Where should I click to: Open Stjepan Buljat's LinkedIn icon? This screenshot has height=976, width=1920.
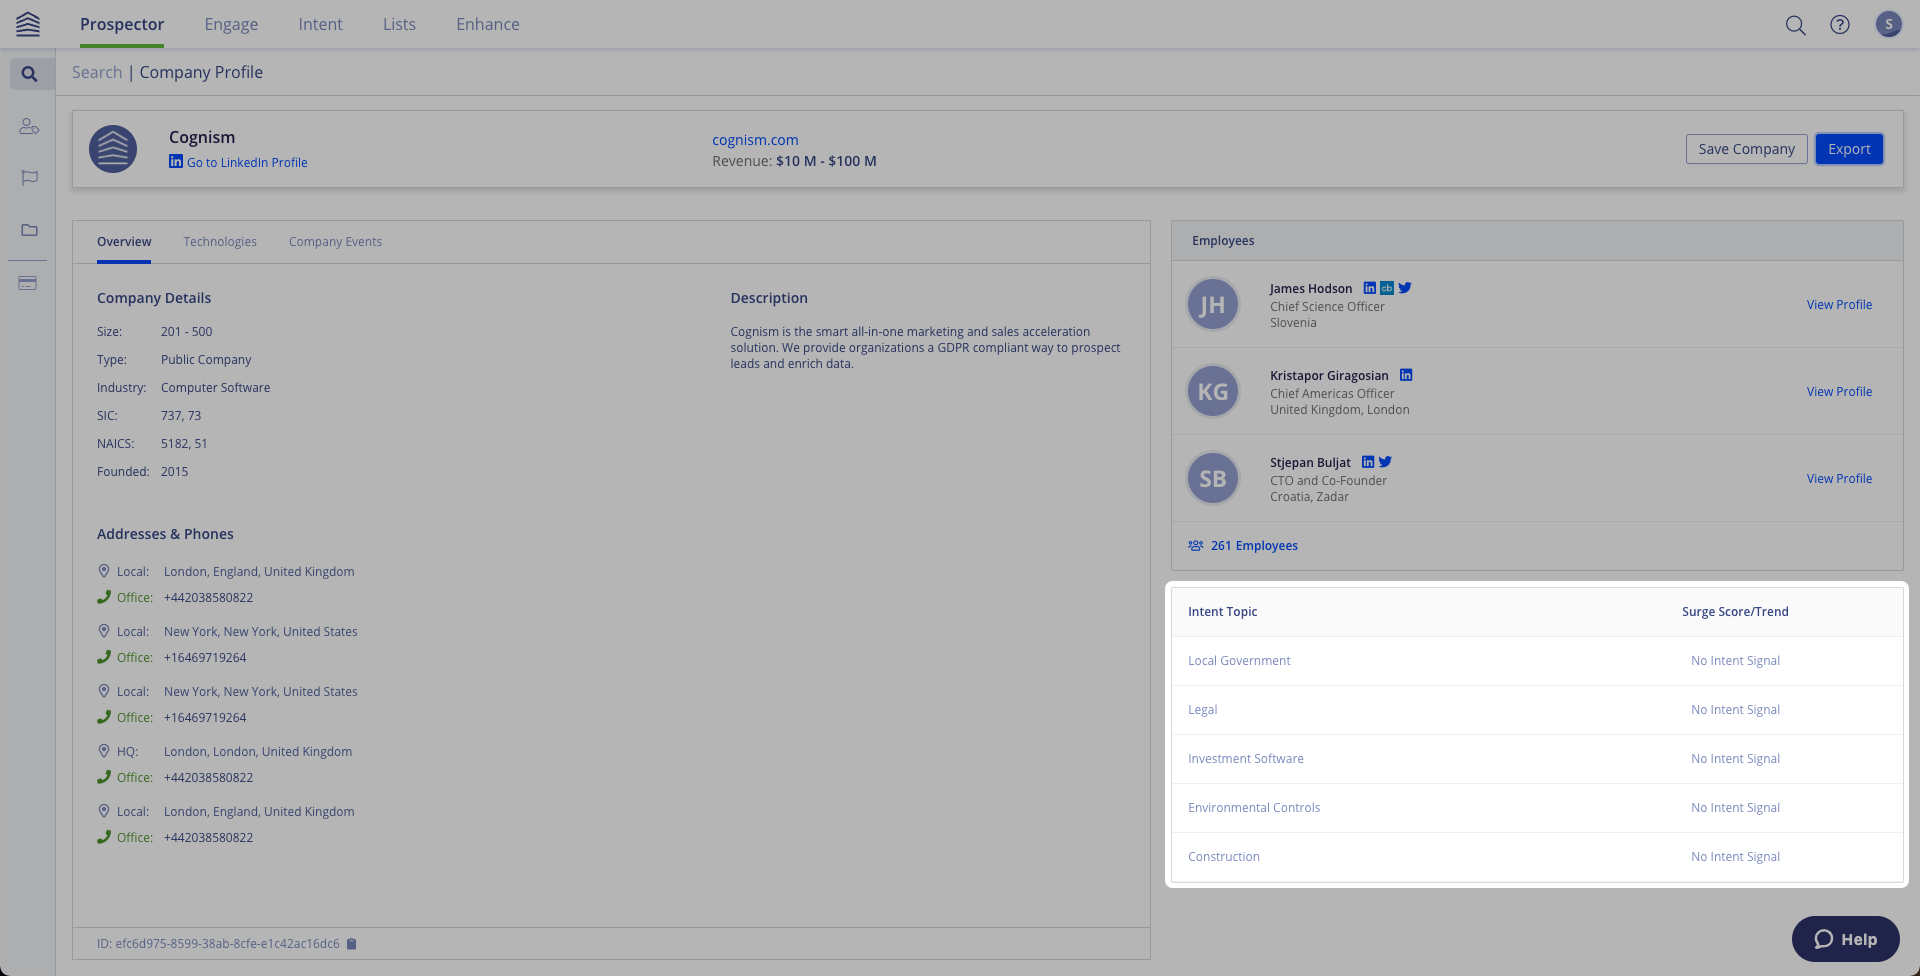point(1368,462)
